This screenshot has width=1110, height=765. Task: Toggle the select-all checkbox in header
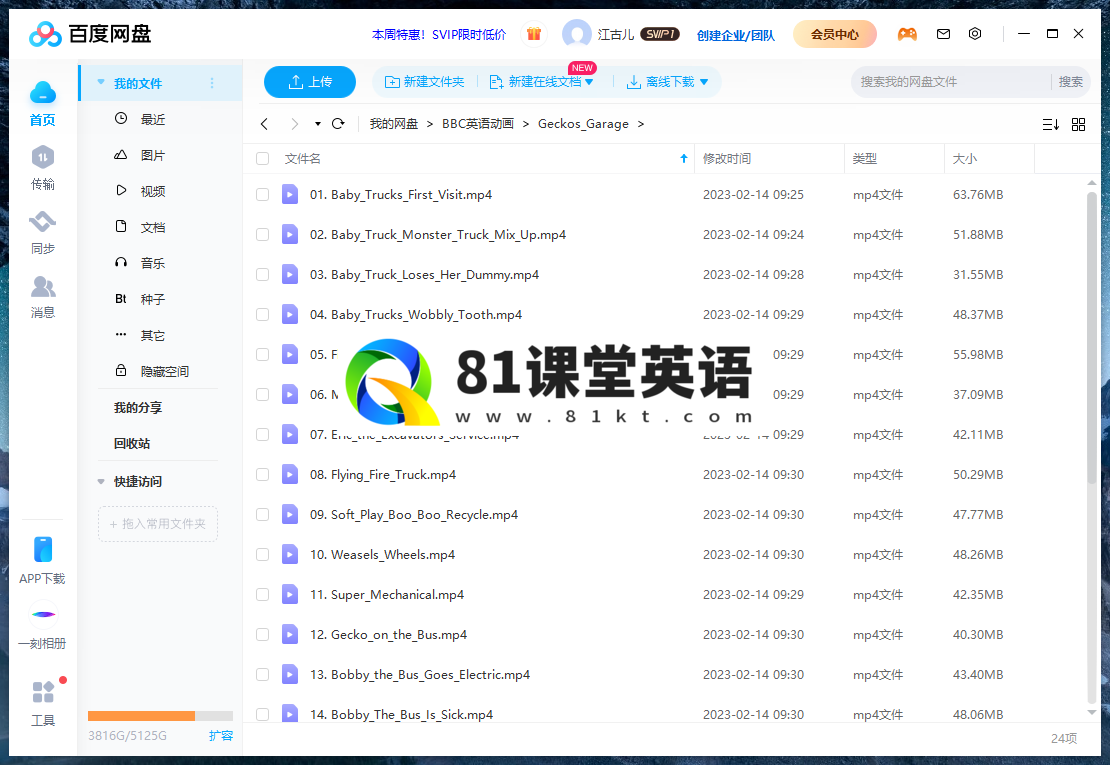click(x=263, y=159)
